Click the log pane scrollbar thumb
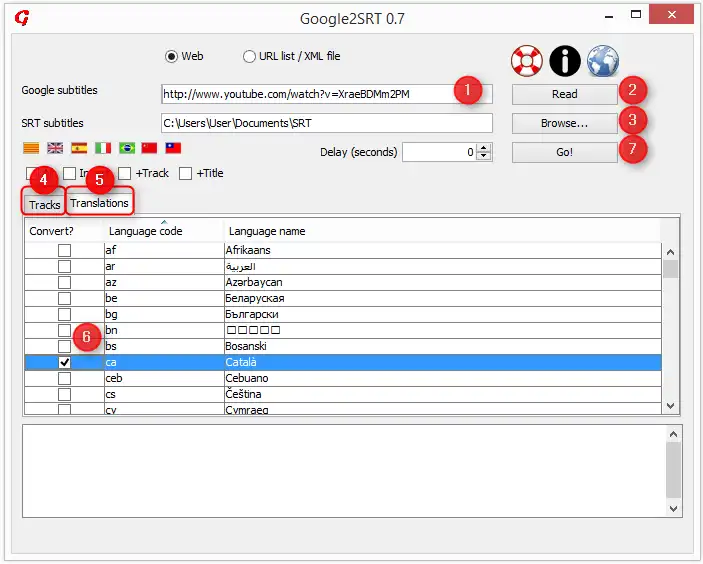The width and height of the screenshot is (703, 564). click(673, 470)
